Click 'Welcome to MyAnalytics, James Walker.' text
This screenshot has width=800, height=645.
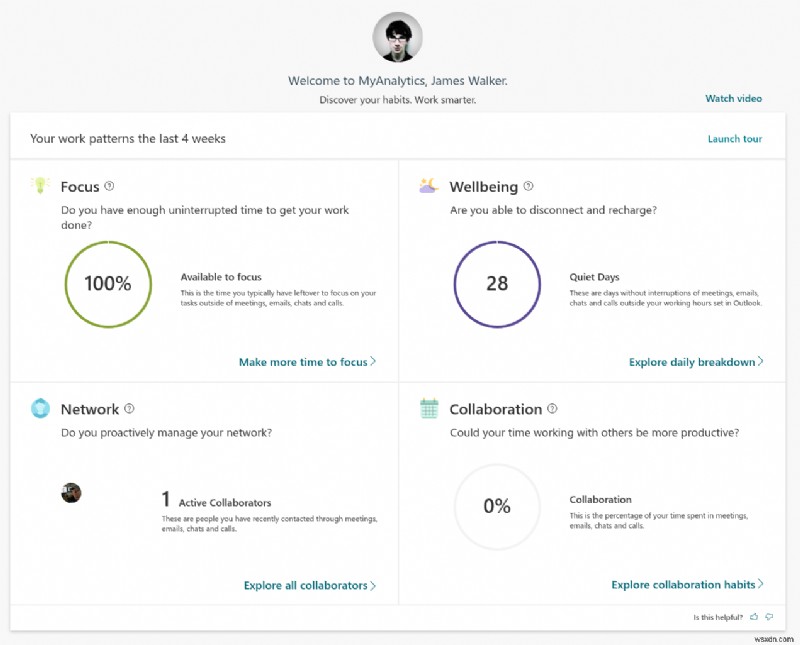(397, 81)
